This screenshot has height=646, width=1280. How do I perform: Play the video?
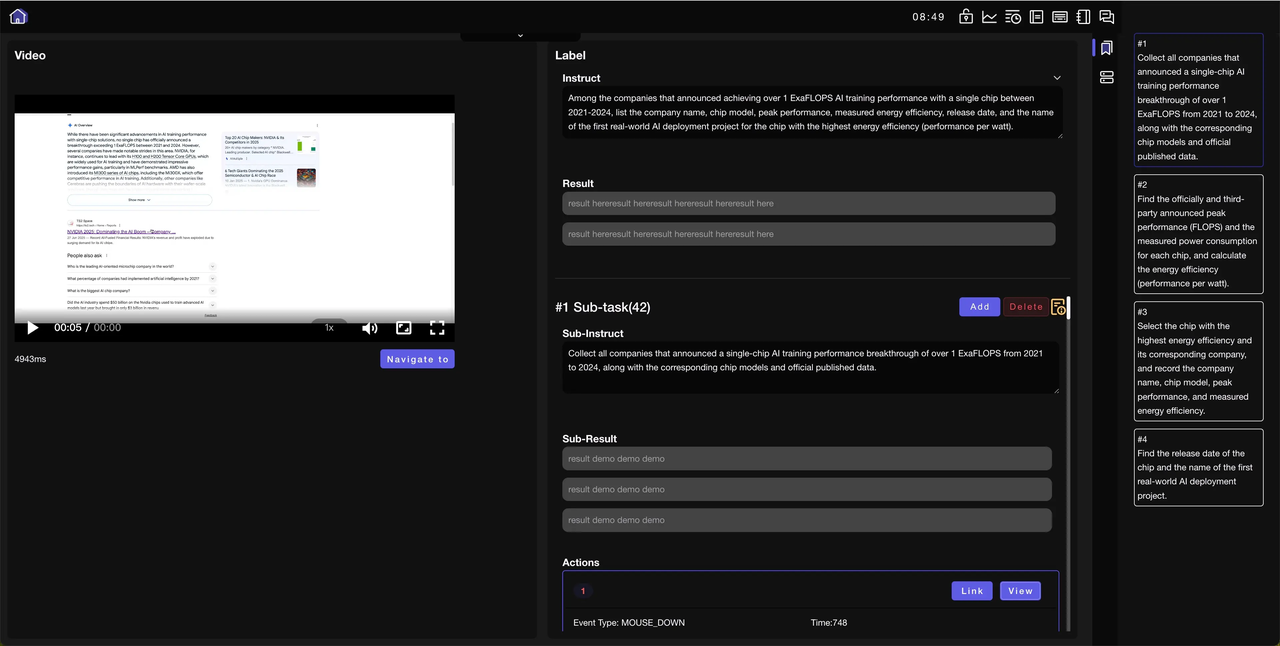(33, 328)
